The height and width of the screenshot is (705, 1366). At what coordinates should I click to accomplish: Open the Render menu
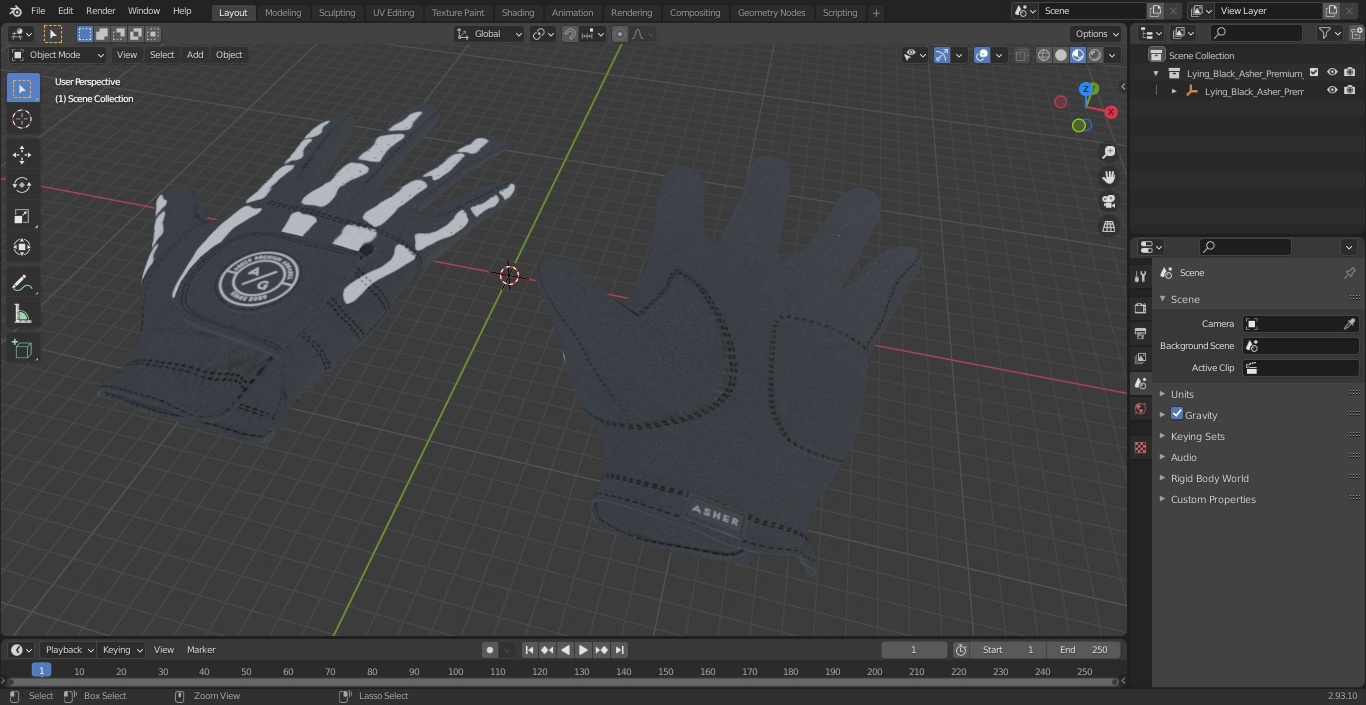[100, 11]
